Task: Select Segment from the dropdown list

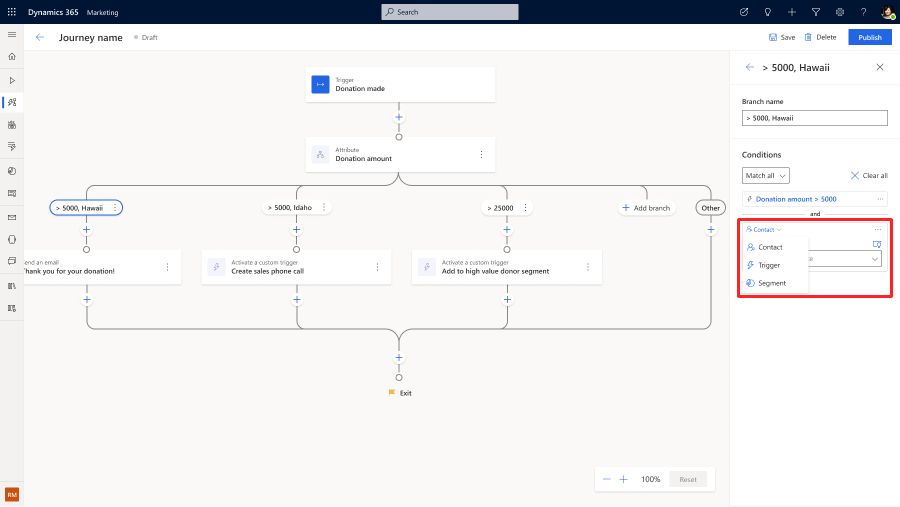Action: click(771, 283)
